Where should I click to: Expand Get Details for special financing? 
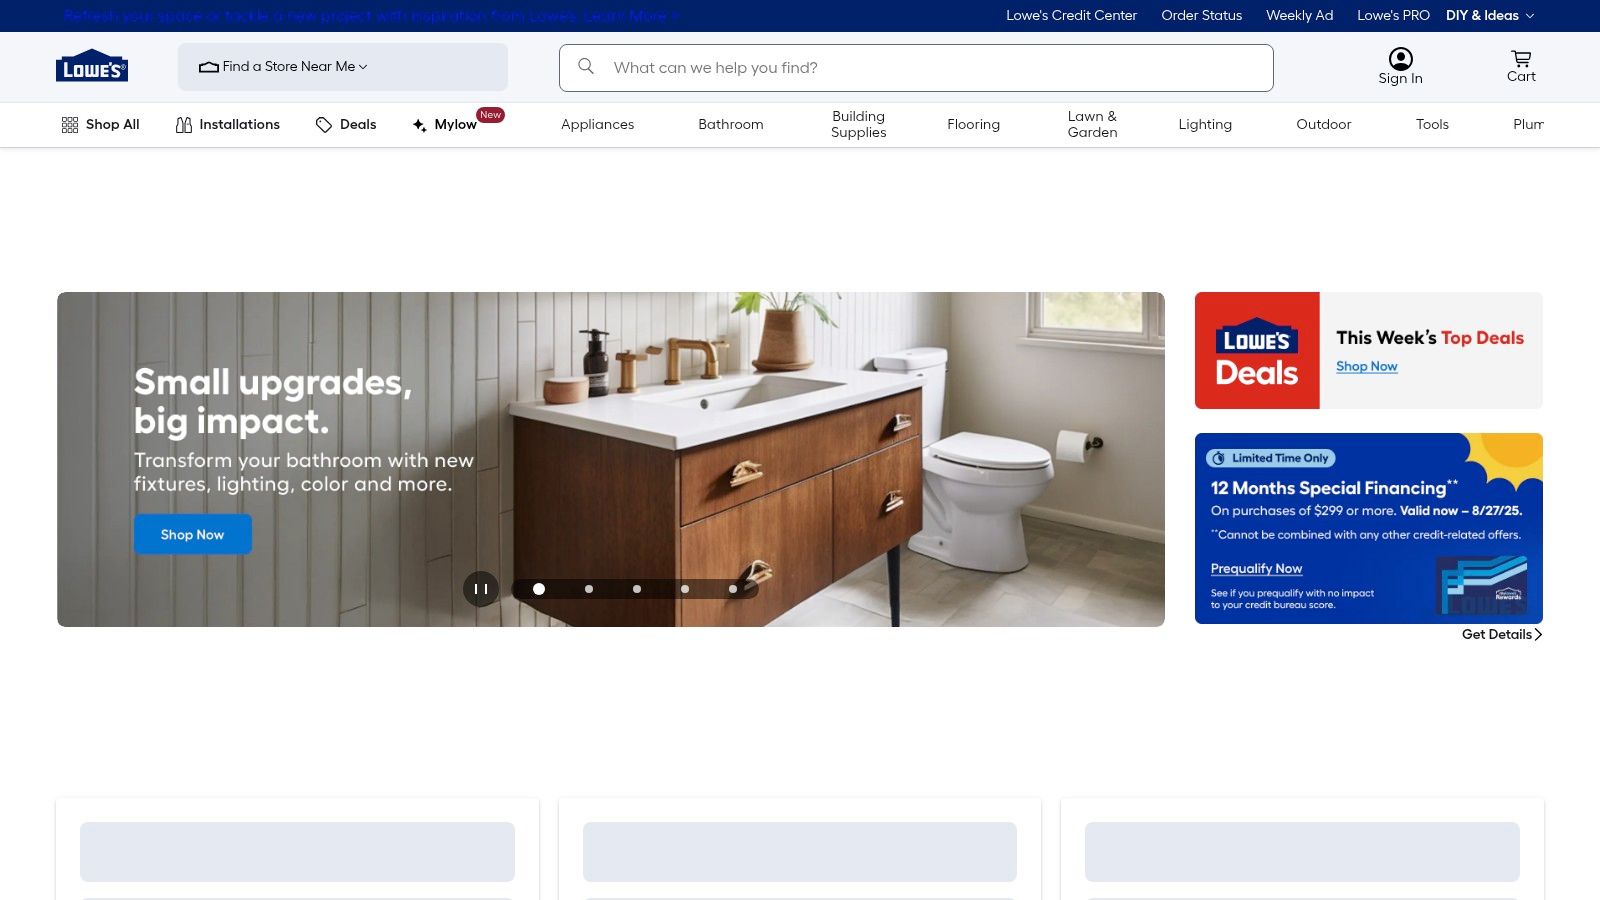click(1500, 634)
